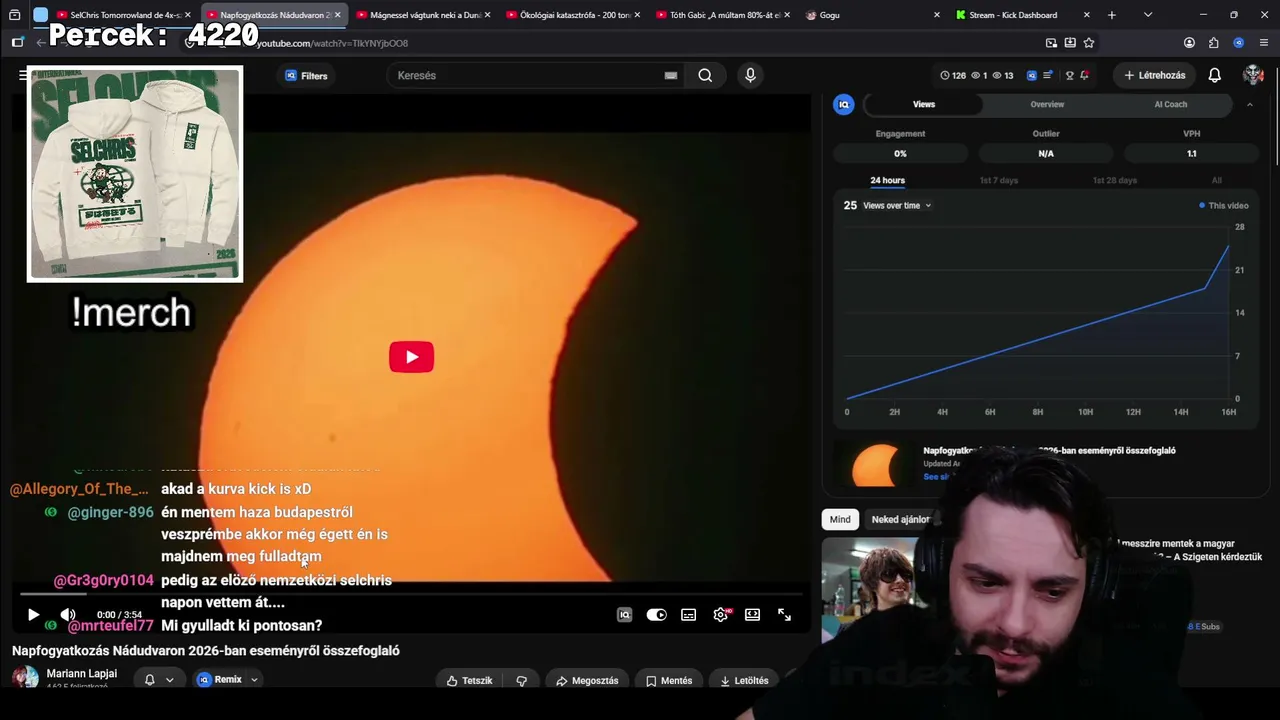This screenshot has width=1280, height=720.
Task: Open the vidIQ alerts bell with red dot
Action: pos(1084,75)
